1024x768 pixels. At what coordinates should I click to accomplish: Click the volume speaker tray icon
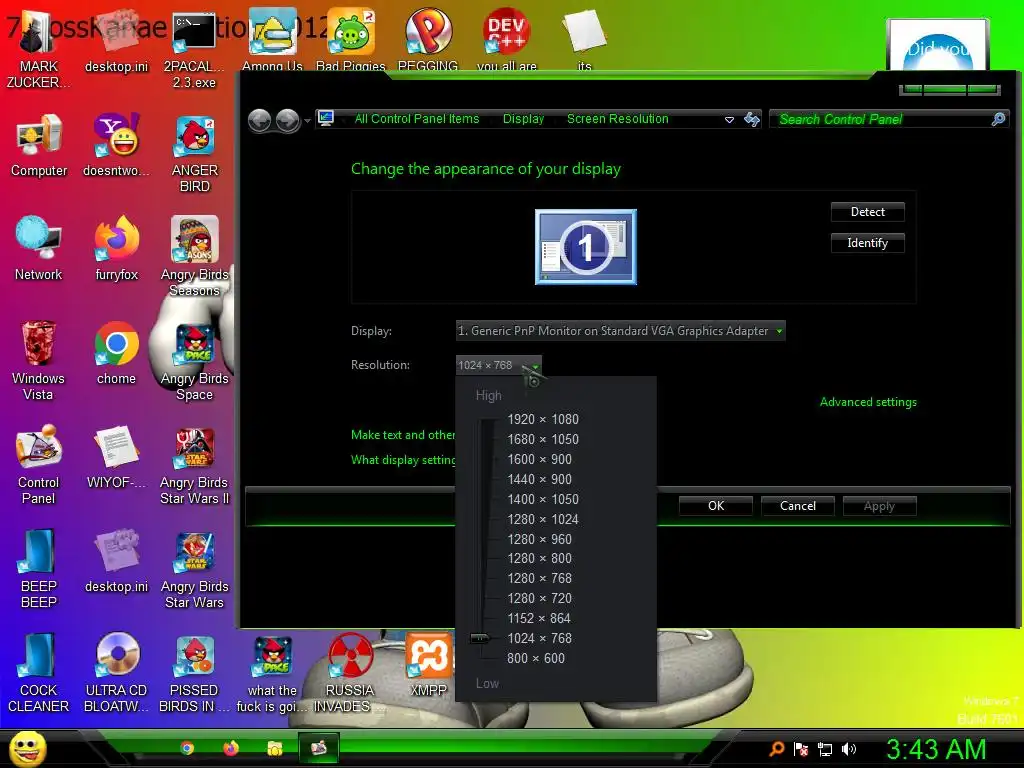[848, 749]
